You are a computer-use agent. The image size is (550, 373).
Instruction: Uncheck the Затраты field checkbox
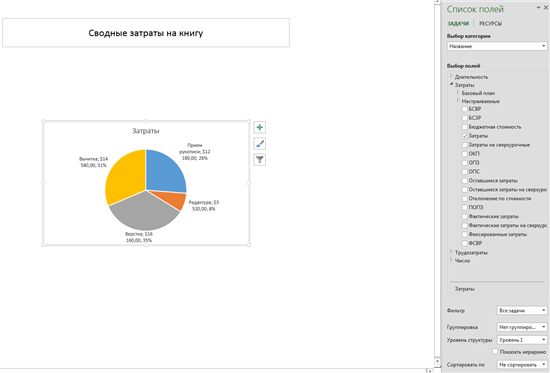(x=465, y=136)
